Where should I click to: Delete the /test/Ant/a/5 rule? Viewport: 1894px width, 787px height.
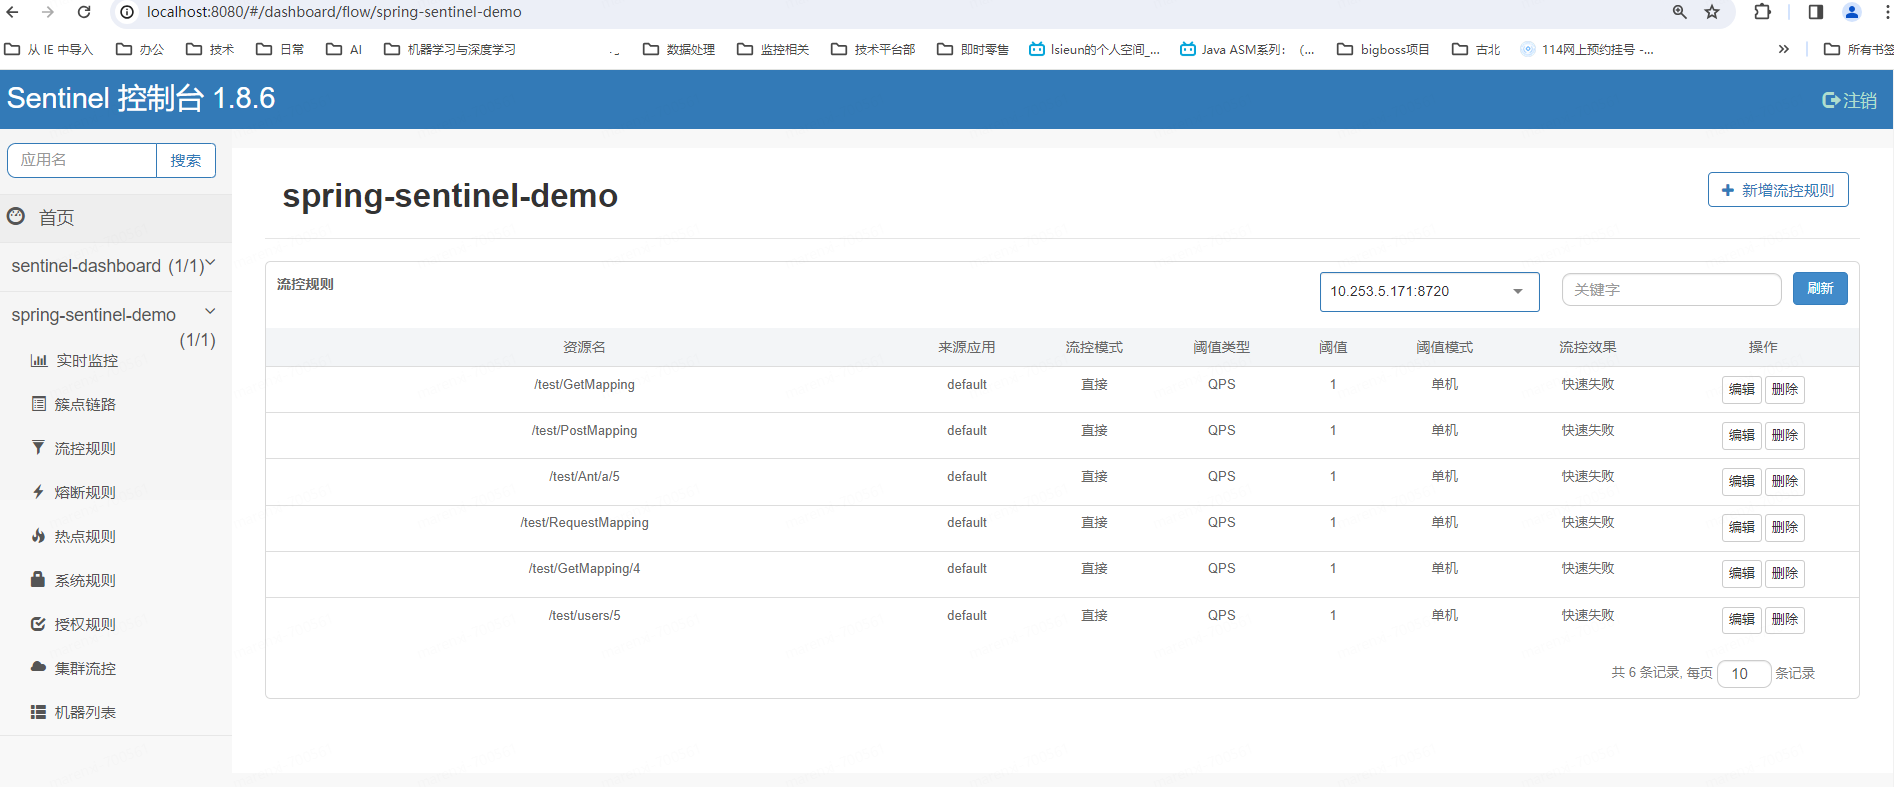pos(1785,481)
